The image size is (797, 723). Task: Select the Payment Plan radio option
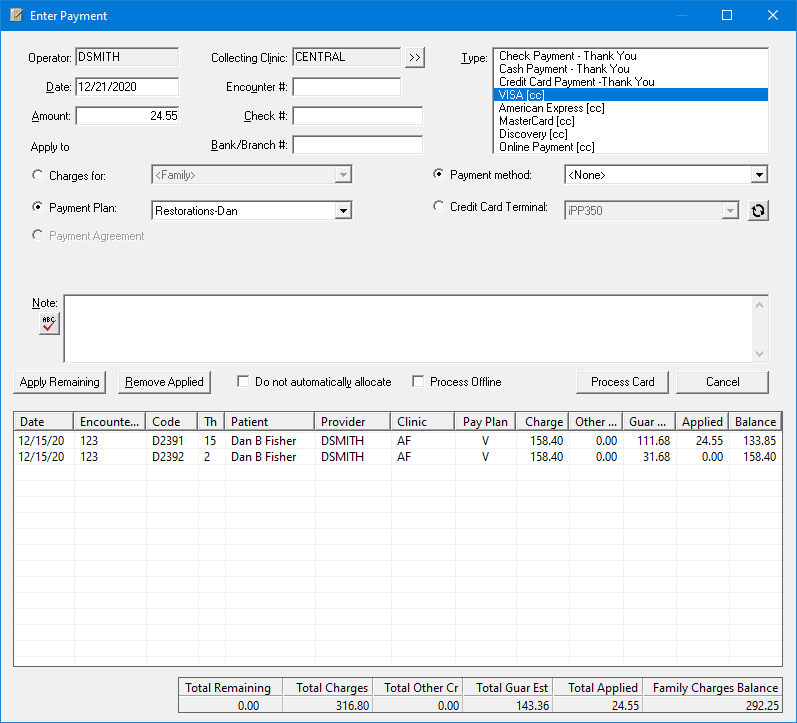[38, 207]
